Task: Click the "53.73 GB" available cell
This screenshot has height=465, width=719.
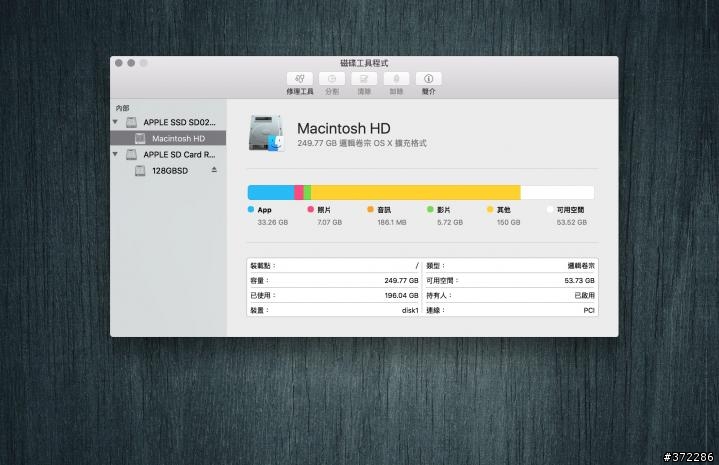Action: [579, 280]
